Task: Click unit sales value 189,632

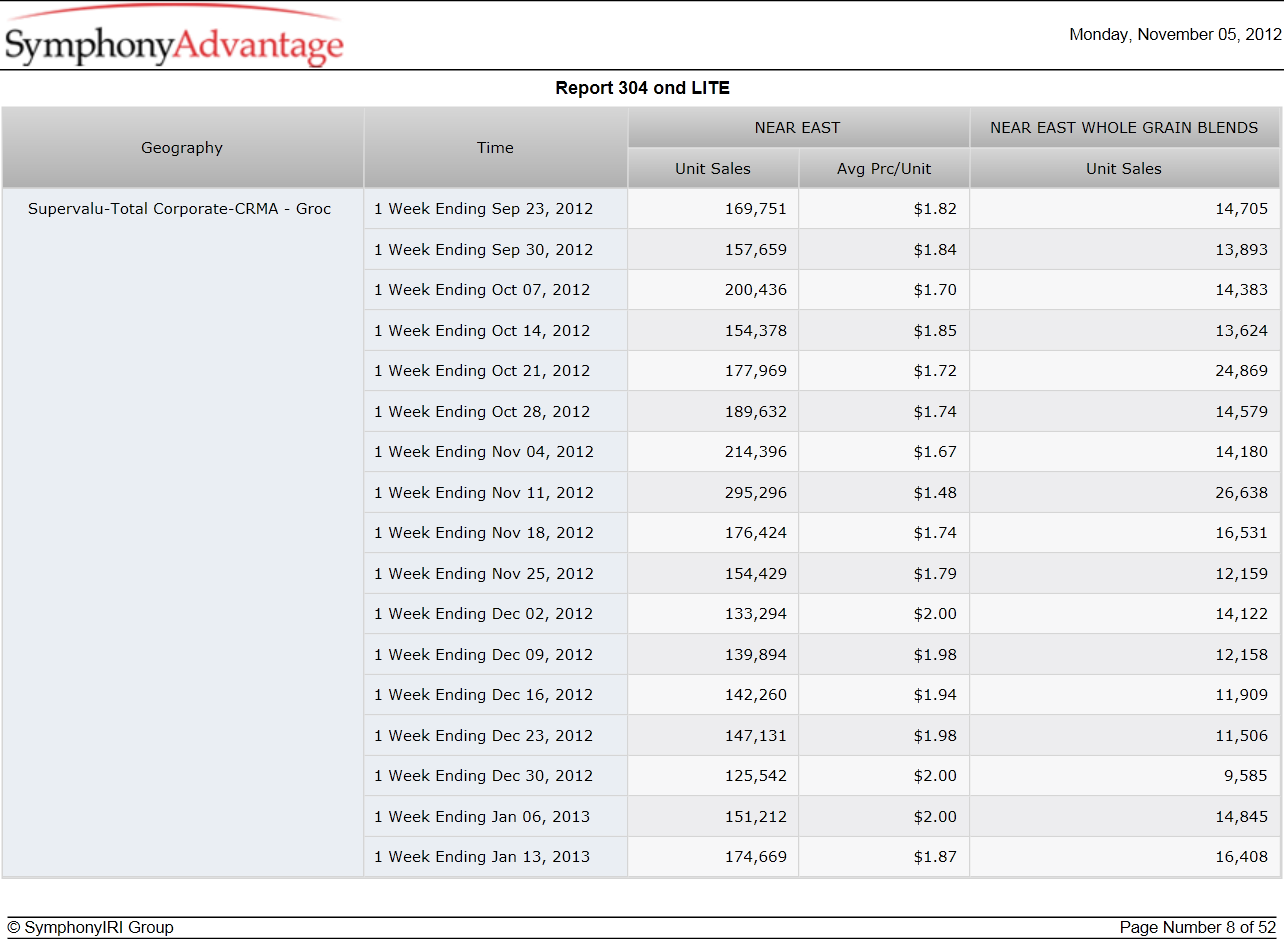Action: pos(756,412)
